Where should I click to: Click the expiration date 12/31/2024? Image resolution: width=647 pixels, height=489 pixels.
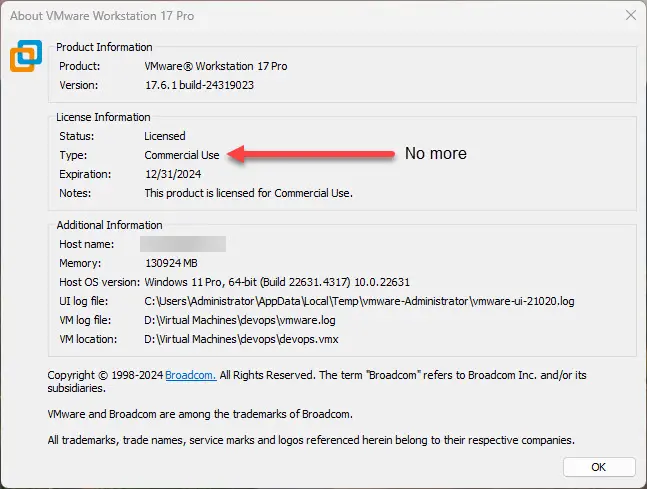173,174
